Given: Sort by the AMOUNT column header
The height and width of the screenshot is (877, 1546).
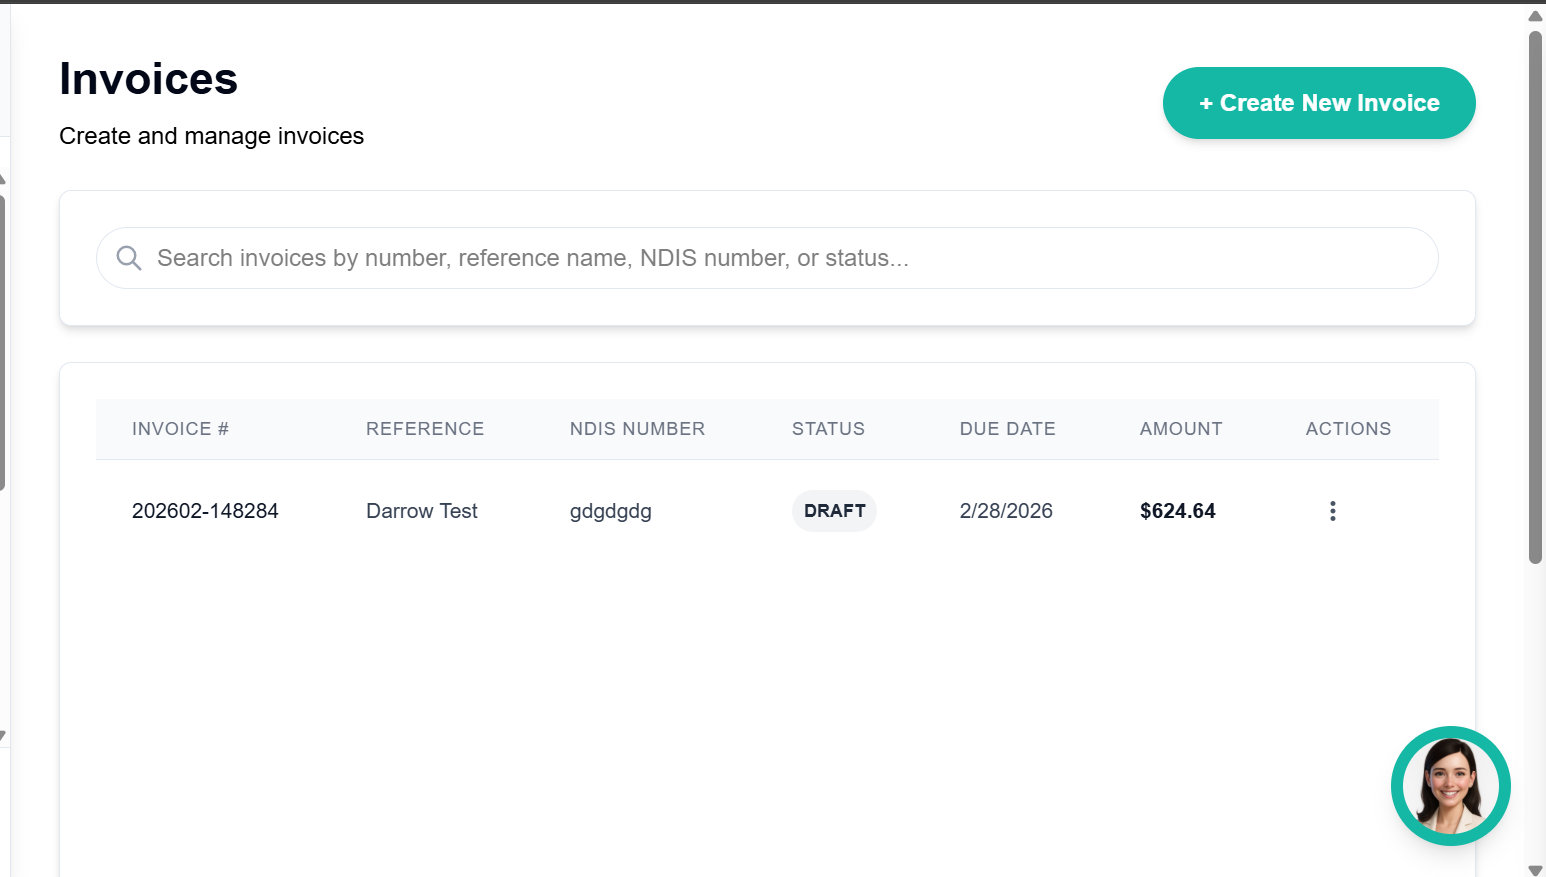Looking at the screenshot, I should (1181, 428).
